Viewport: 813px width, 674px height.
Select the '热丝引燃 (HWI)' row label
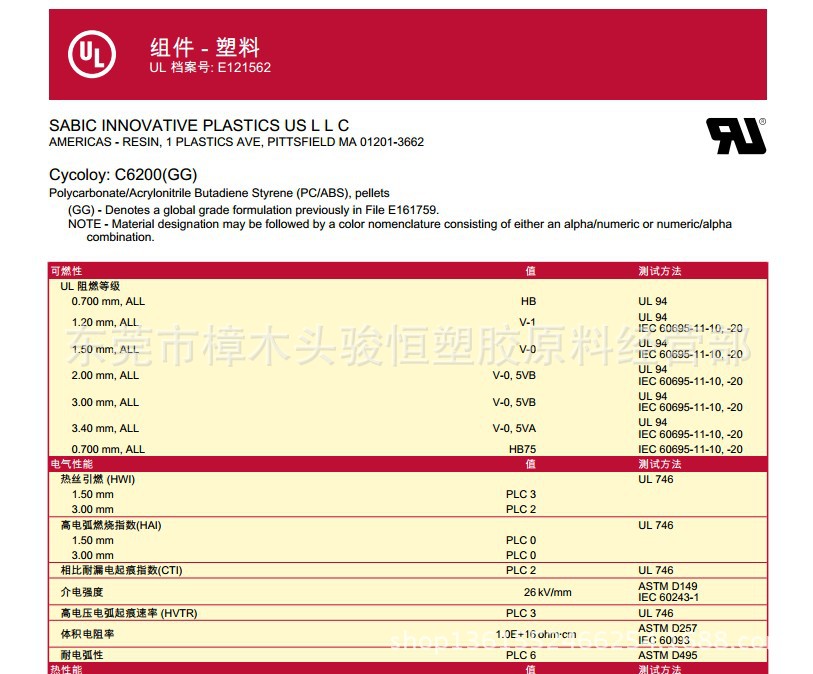point(98,479)
